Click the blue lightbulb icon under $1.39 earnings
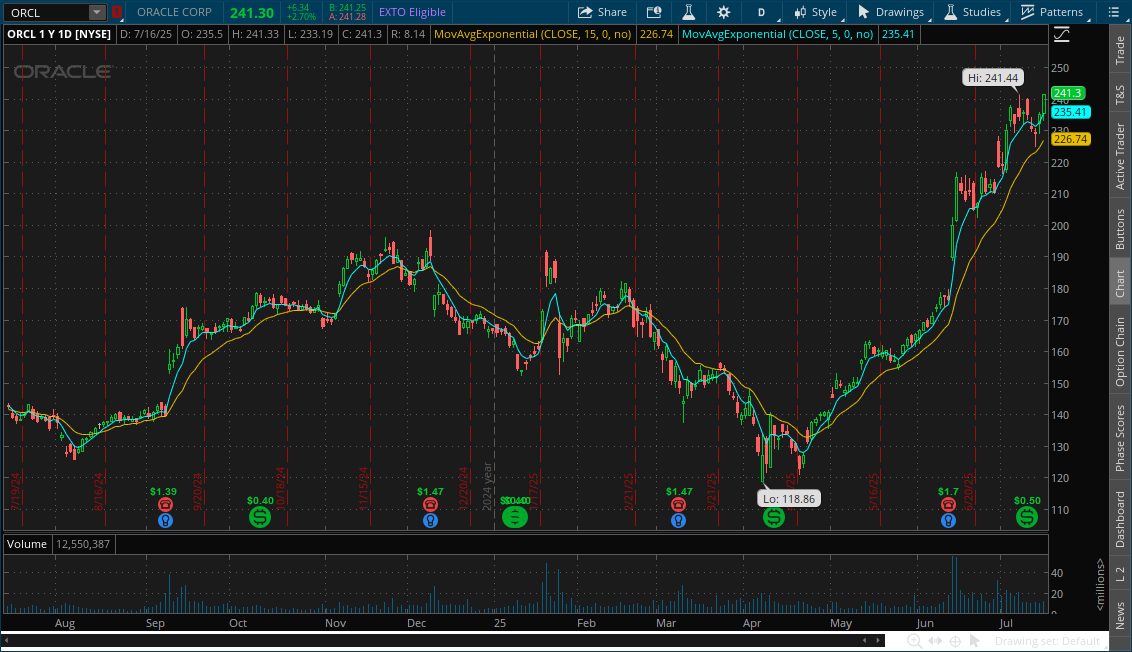This screenshot has width=1132, height=652. click(x=165, y=520)
